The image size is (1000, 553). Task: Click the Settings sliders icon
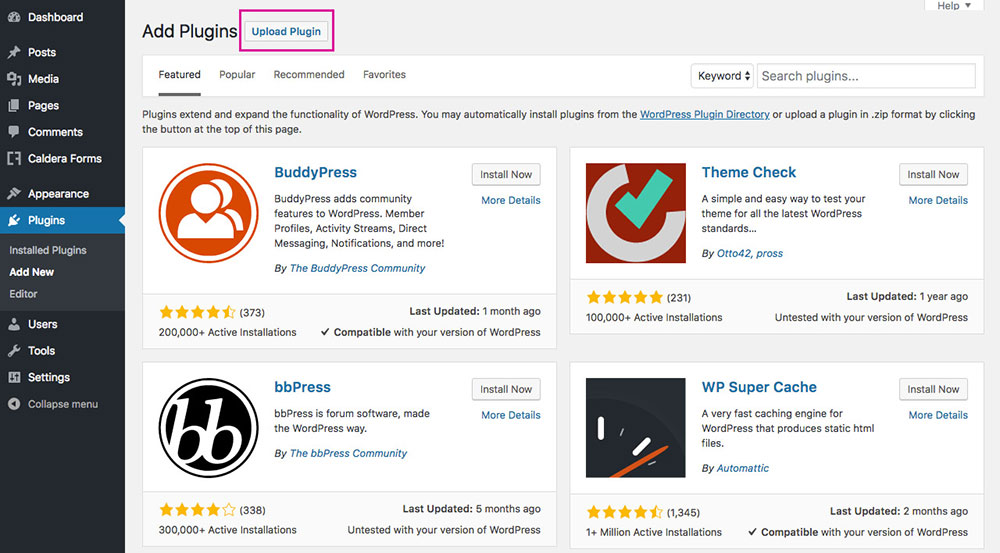[13, 378]
